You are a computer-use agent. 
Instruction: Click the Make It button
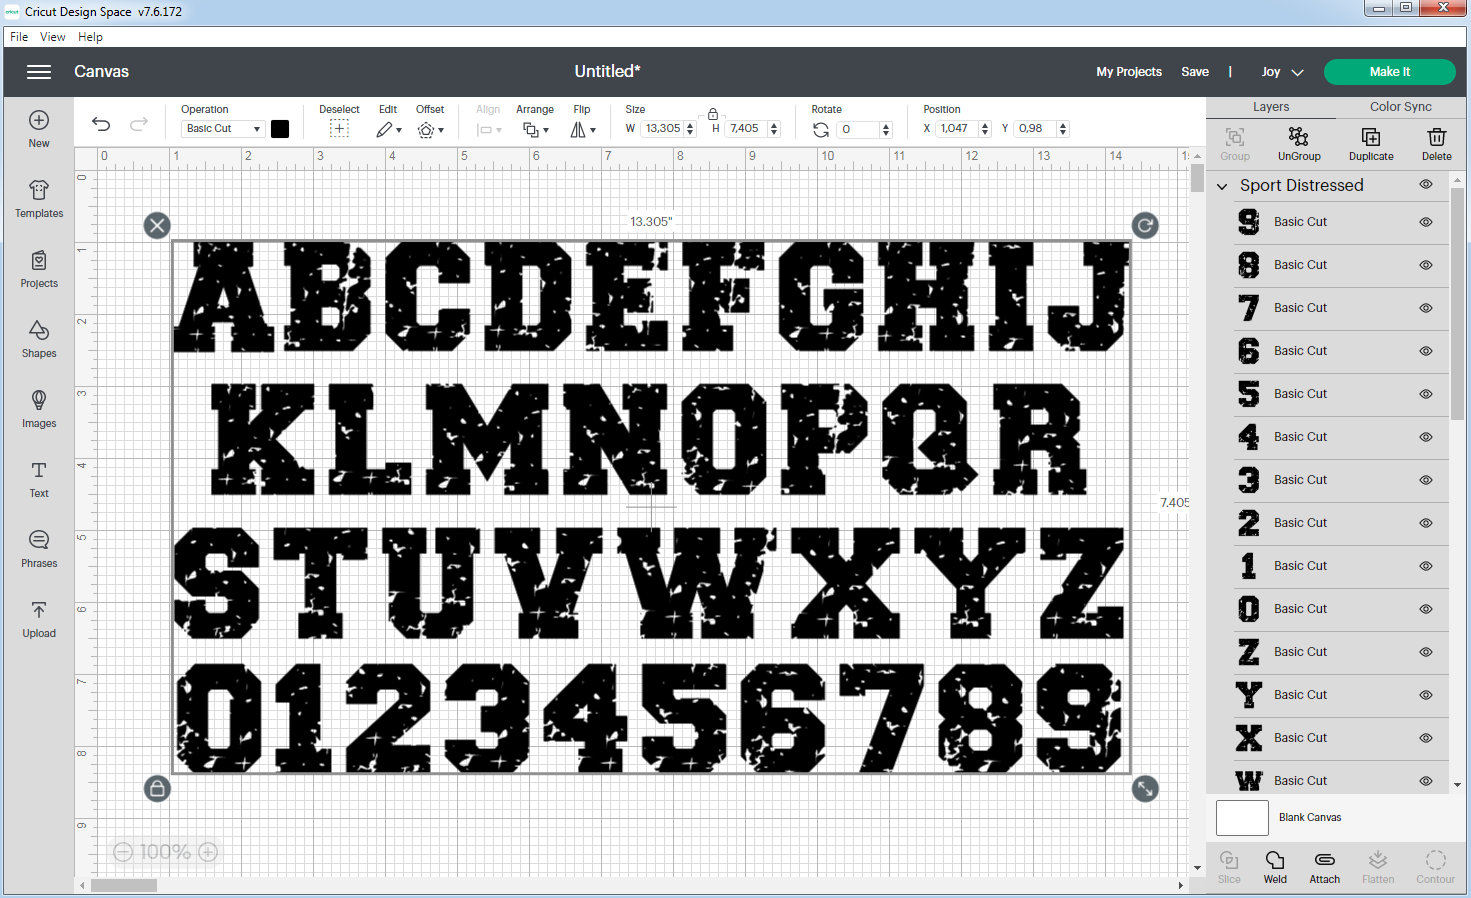1390,72
